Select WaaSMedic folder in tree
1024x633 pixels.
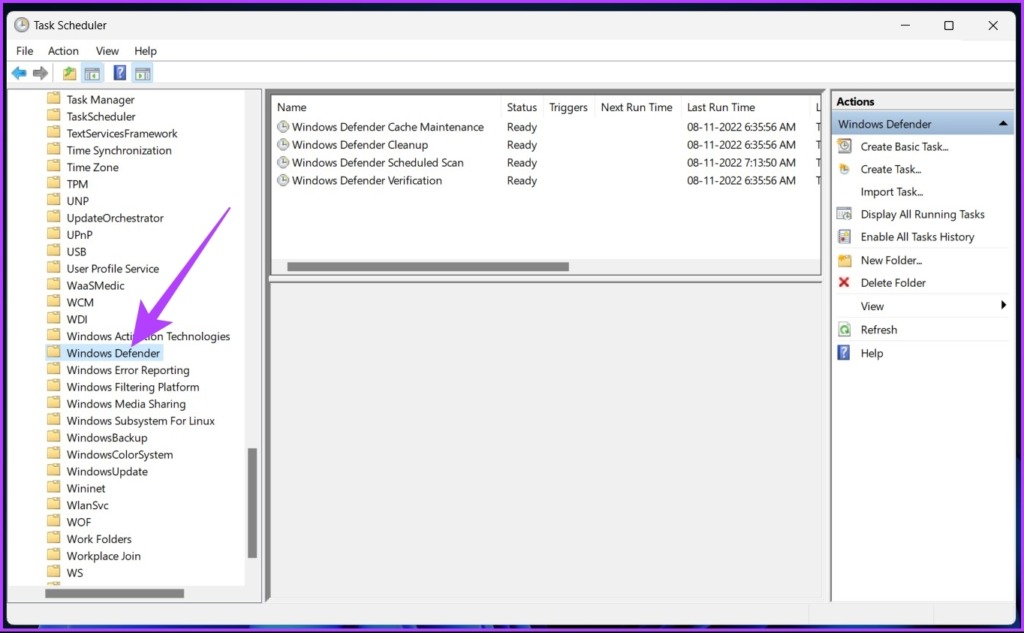coord(95,285)
